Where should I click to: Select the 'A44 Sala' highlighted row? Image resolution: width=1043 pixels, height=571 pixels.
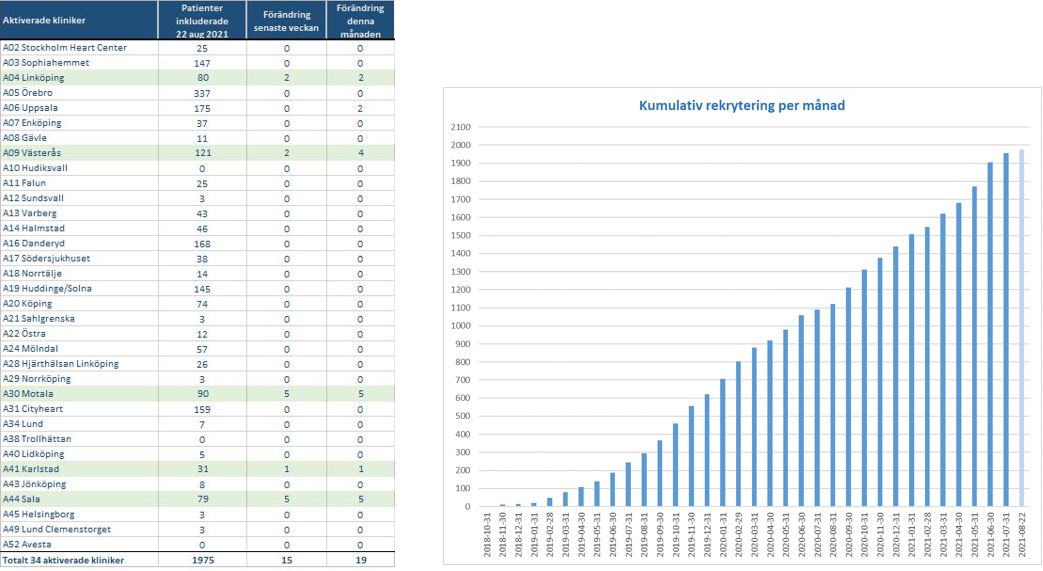click(197, 499)
